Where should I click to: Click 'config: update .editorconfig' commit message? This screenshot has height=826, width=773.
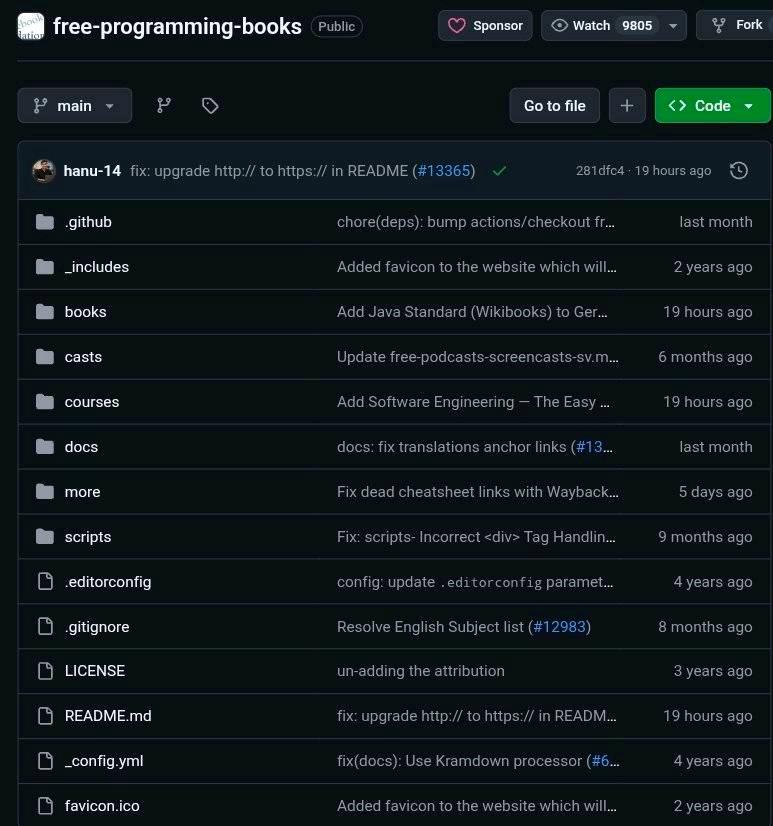475,582
